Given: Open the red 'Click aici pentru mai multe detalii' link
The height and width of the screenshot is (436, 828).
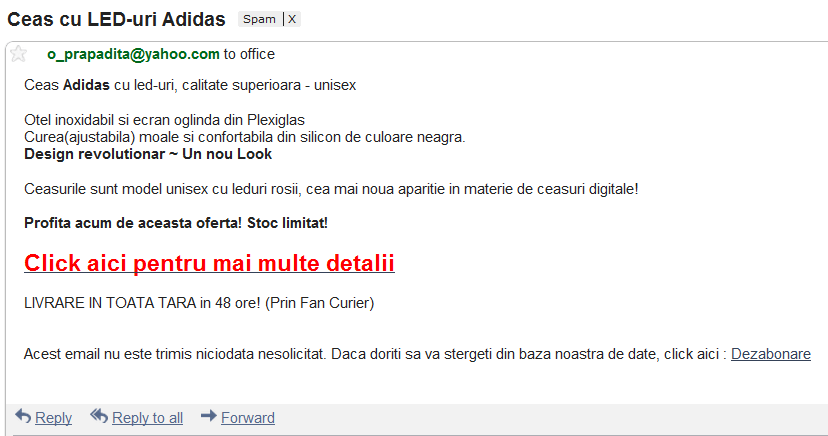Looking at the screenshot, I should [209, 264].
